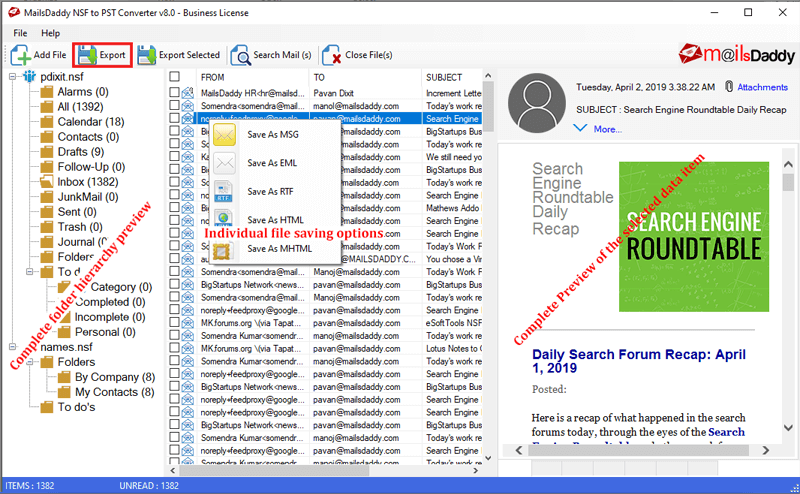This screenshot has width=800, height=494.
Task: Check the eSoftTools NSF email row
Action: tap(174, 322)
